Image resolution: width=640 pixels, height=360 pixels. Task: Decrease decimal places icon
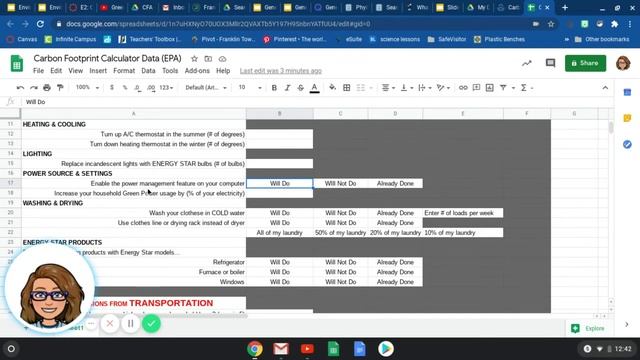coord(138,88)
